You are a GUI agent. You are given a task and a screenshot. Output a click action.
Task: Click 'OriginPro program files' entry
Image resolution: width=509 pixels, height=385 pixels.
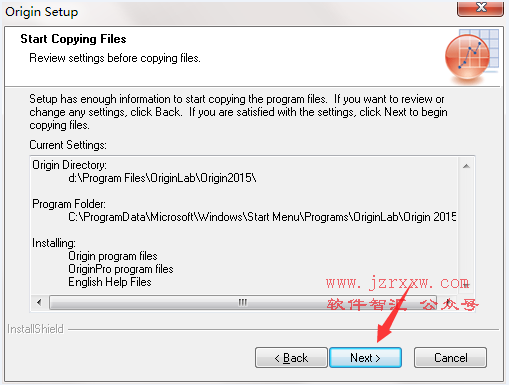point(121,269)
